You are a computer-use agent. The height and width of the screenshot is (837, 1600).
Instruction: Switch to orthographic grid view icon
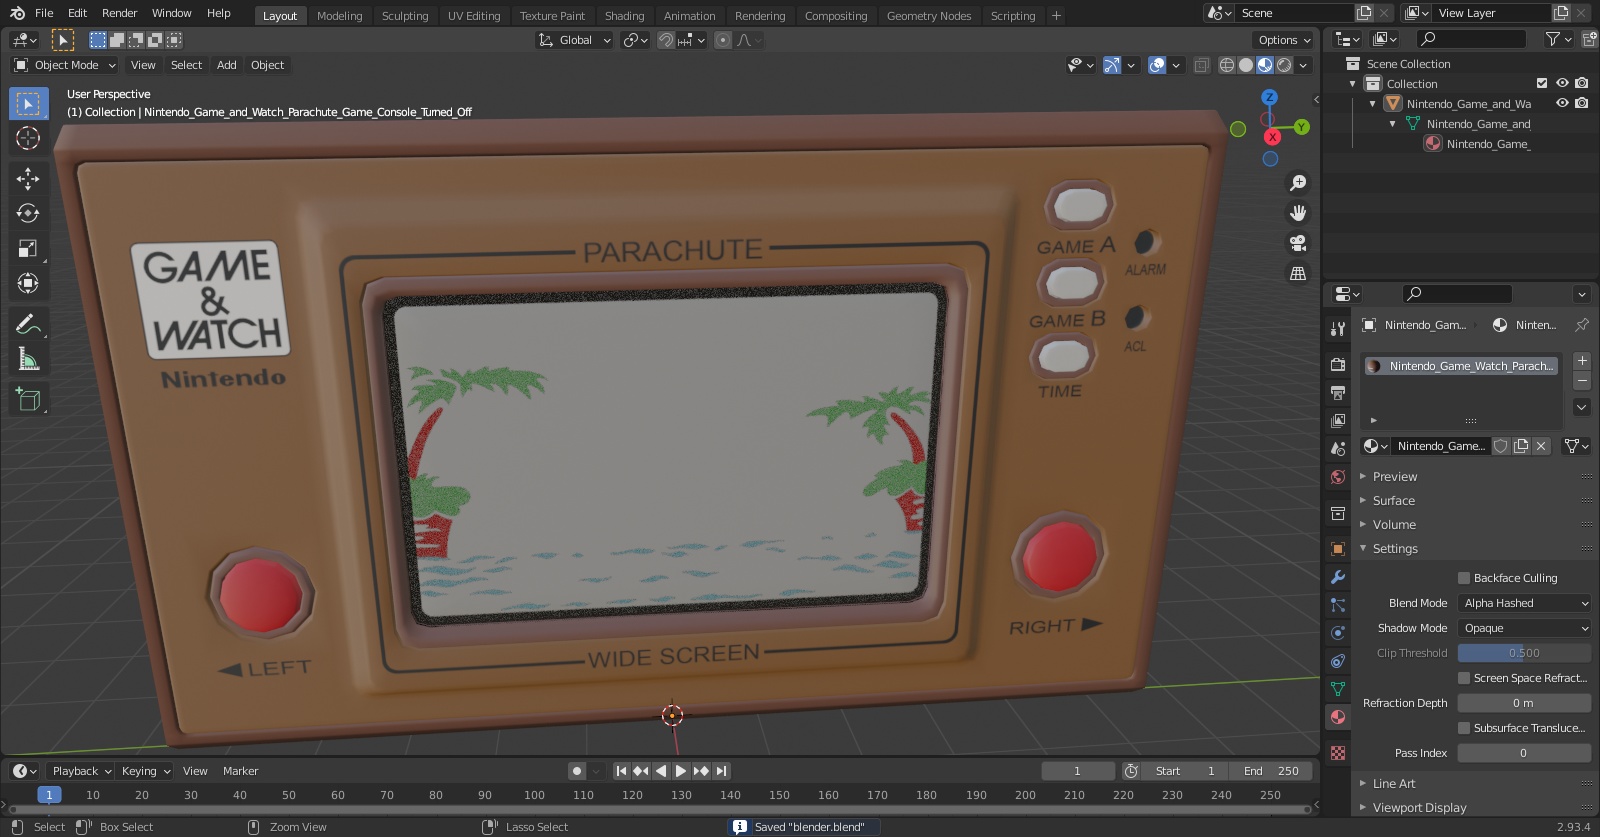[x=1298, y=273]
